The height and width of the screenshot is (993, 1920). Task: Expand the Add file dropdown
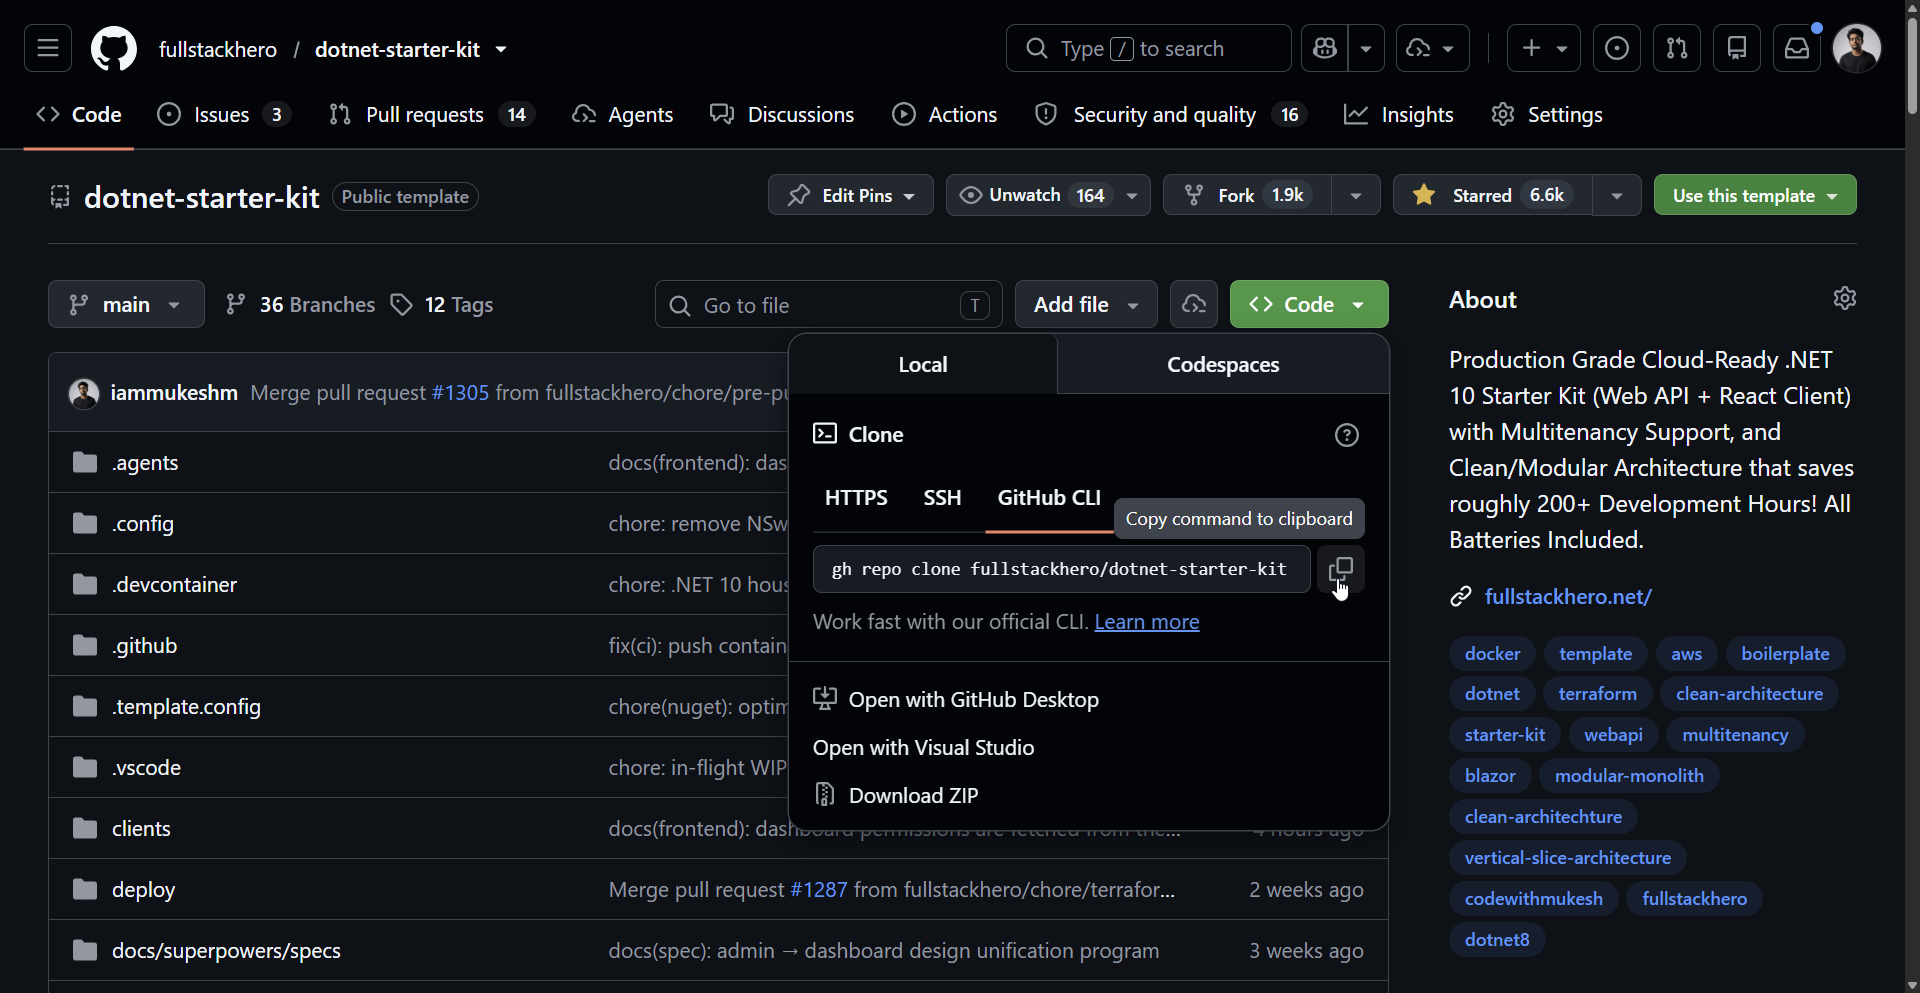1086,304
